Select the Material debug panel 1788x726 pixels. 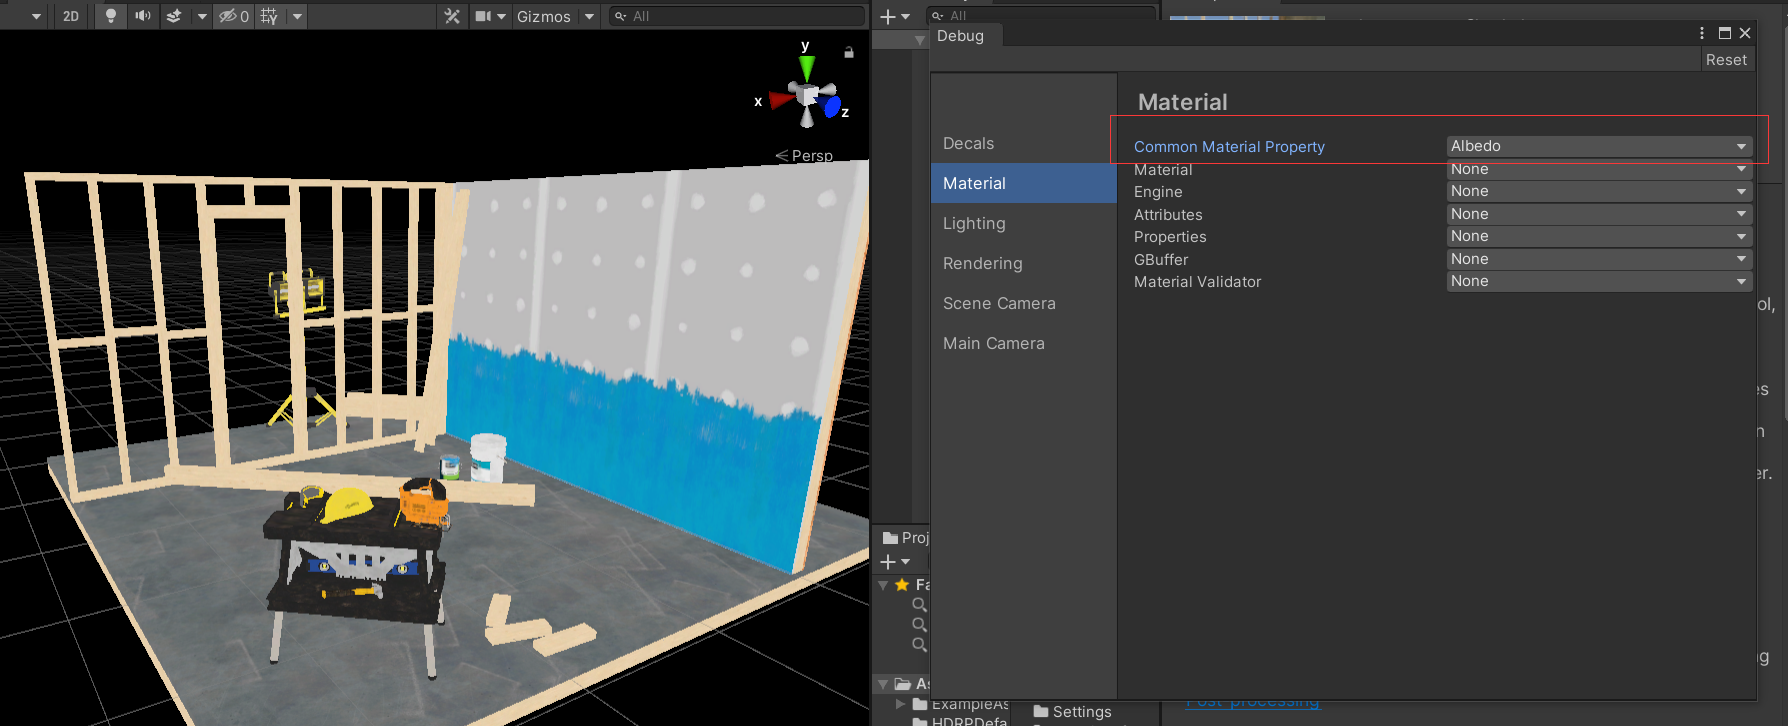tap(1024, 184)
